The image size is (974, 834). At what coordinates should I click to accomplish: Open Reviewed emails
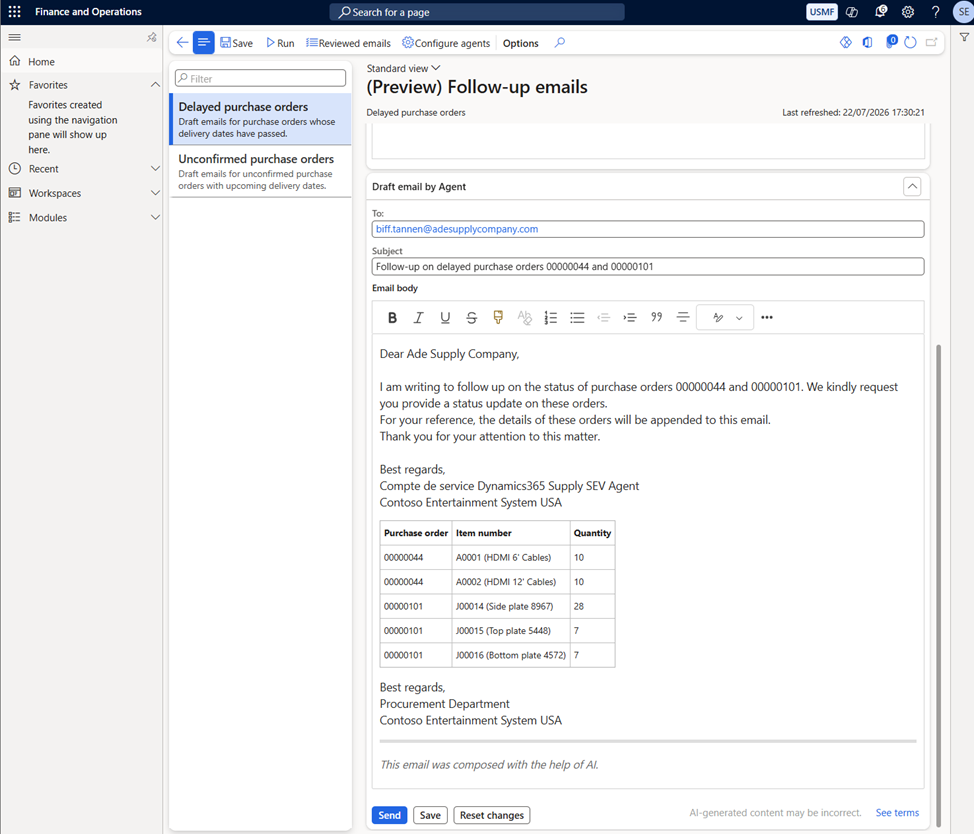point(348,43)
